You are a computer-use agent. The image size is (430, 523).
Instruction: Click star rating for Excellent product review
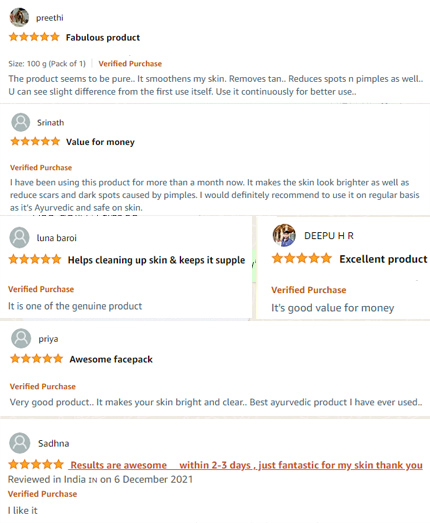302,258
